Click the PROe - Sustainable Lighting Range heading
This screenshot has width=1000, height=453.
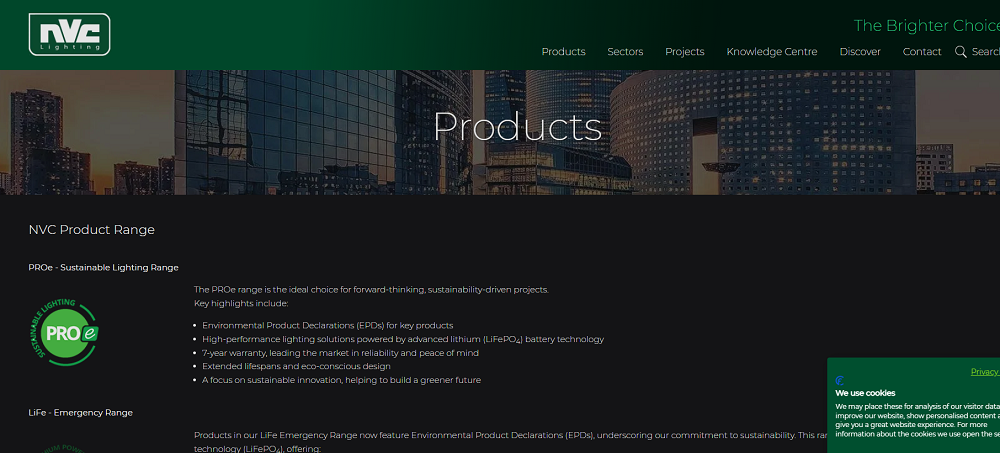pos(103,267)
